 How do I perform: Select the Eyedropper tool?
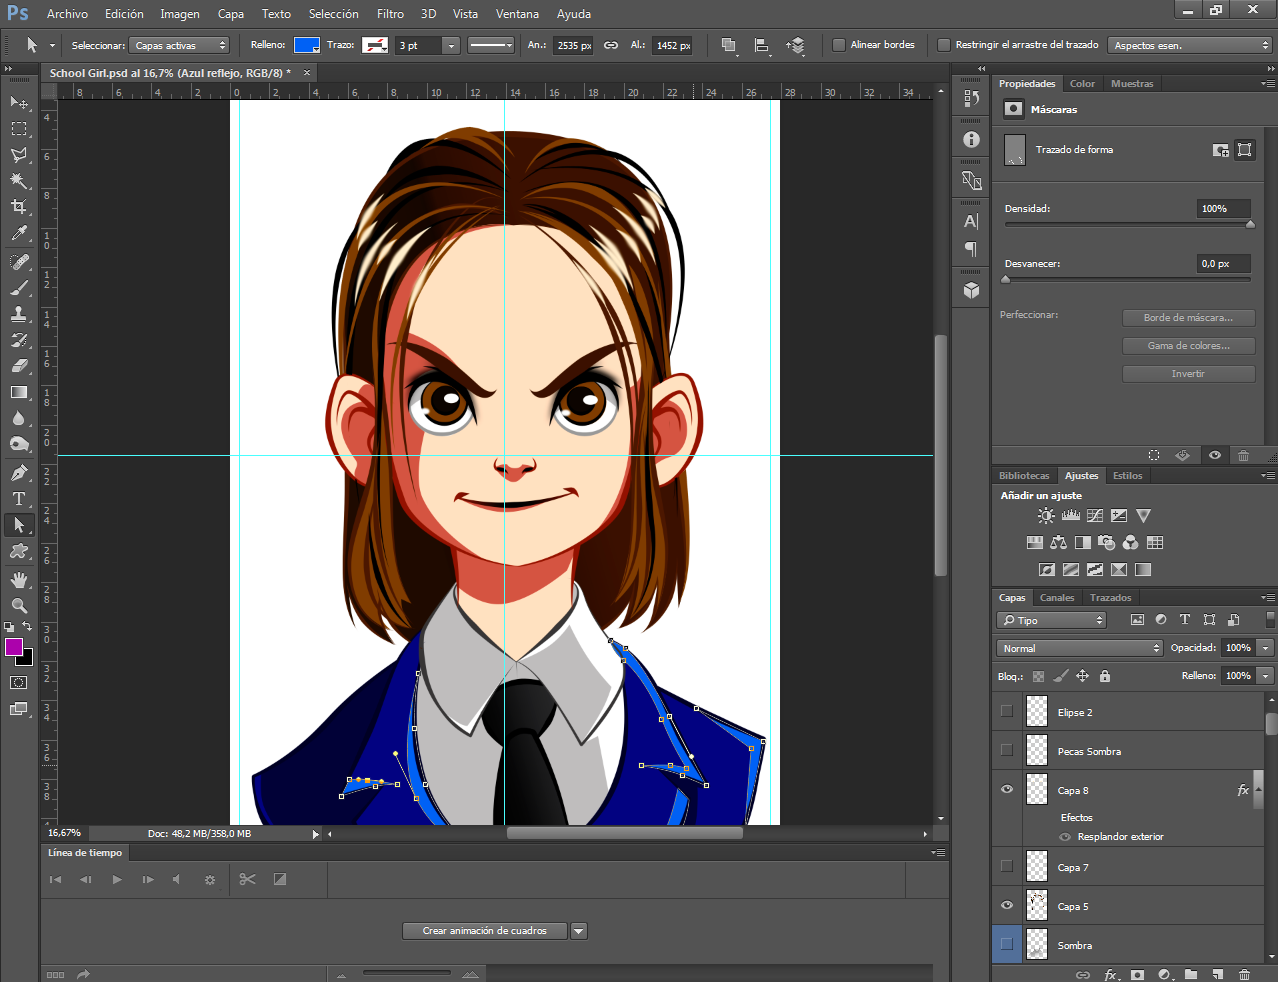pyautogui.click(x=19, y=234)
